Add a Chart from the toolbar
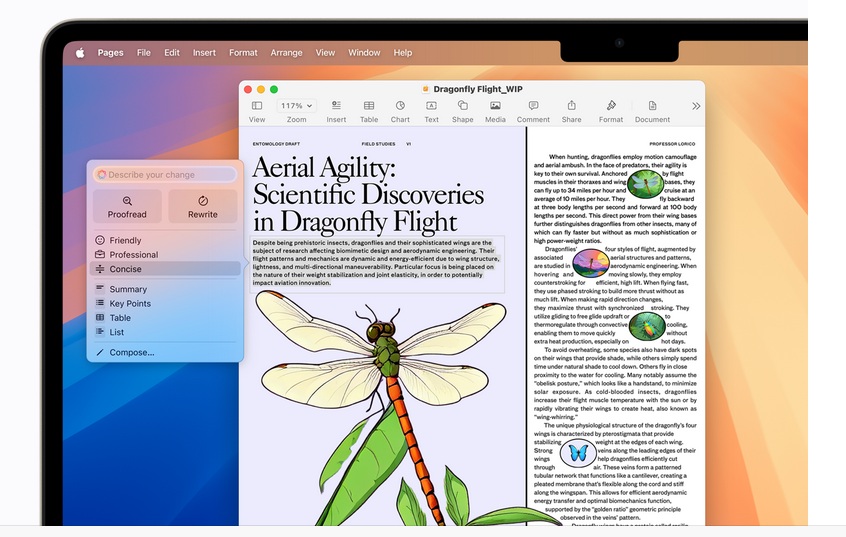 point(400,106)
